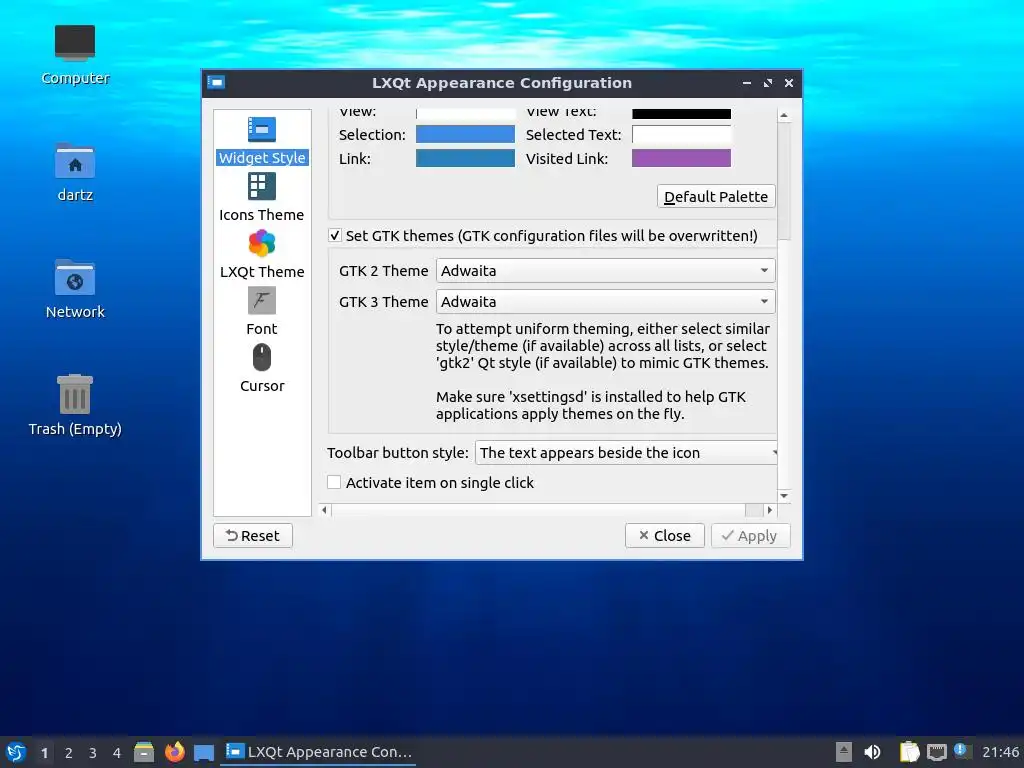Change the Selected Text color swatch
Screen dimensions: 1024x768
[681, 135]
